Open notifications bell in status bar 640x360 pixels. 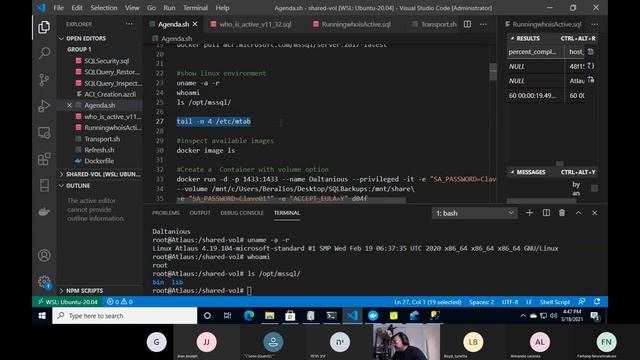point(597,302)
